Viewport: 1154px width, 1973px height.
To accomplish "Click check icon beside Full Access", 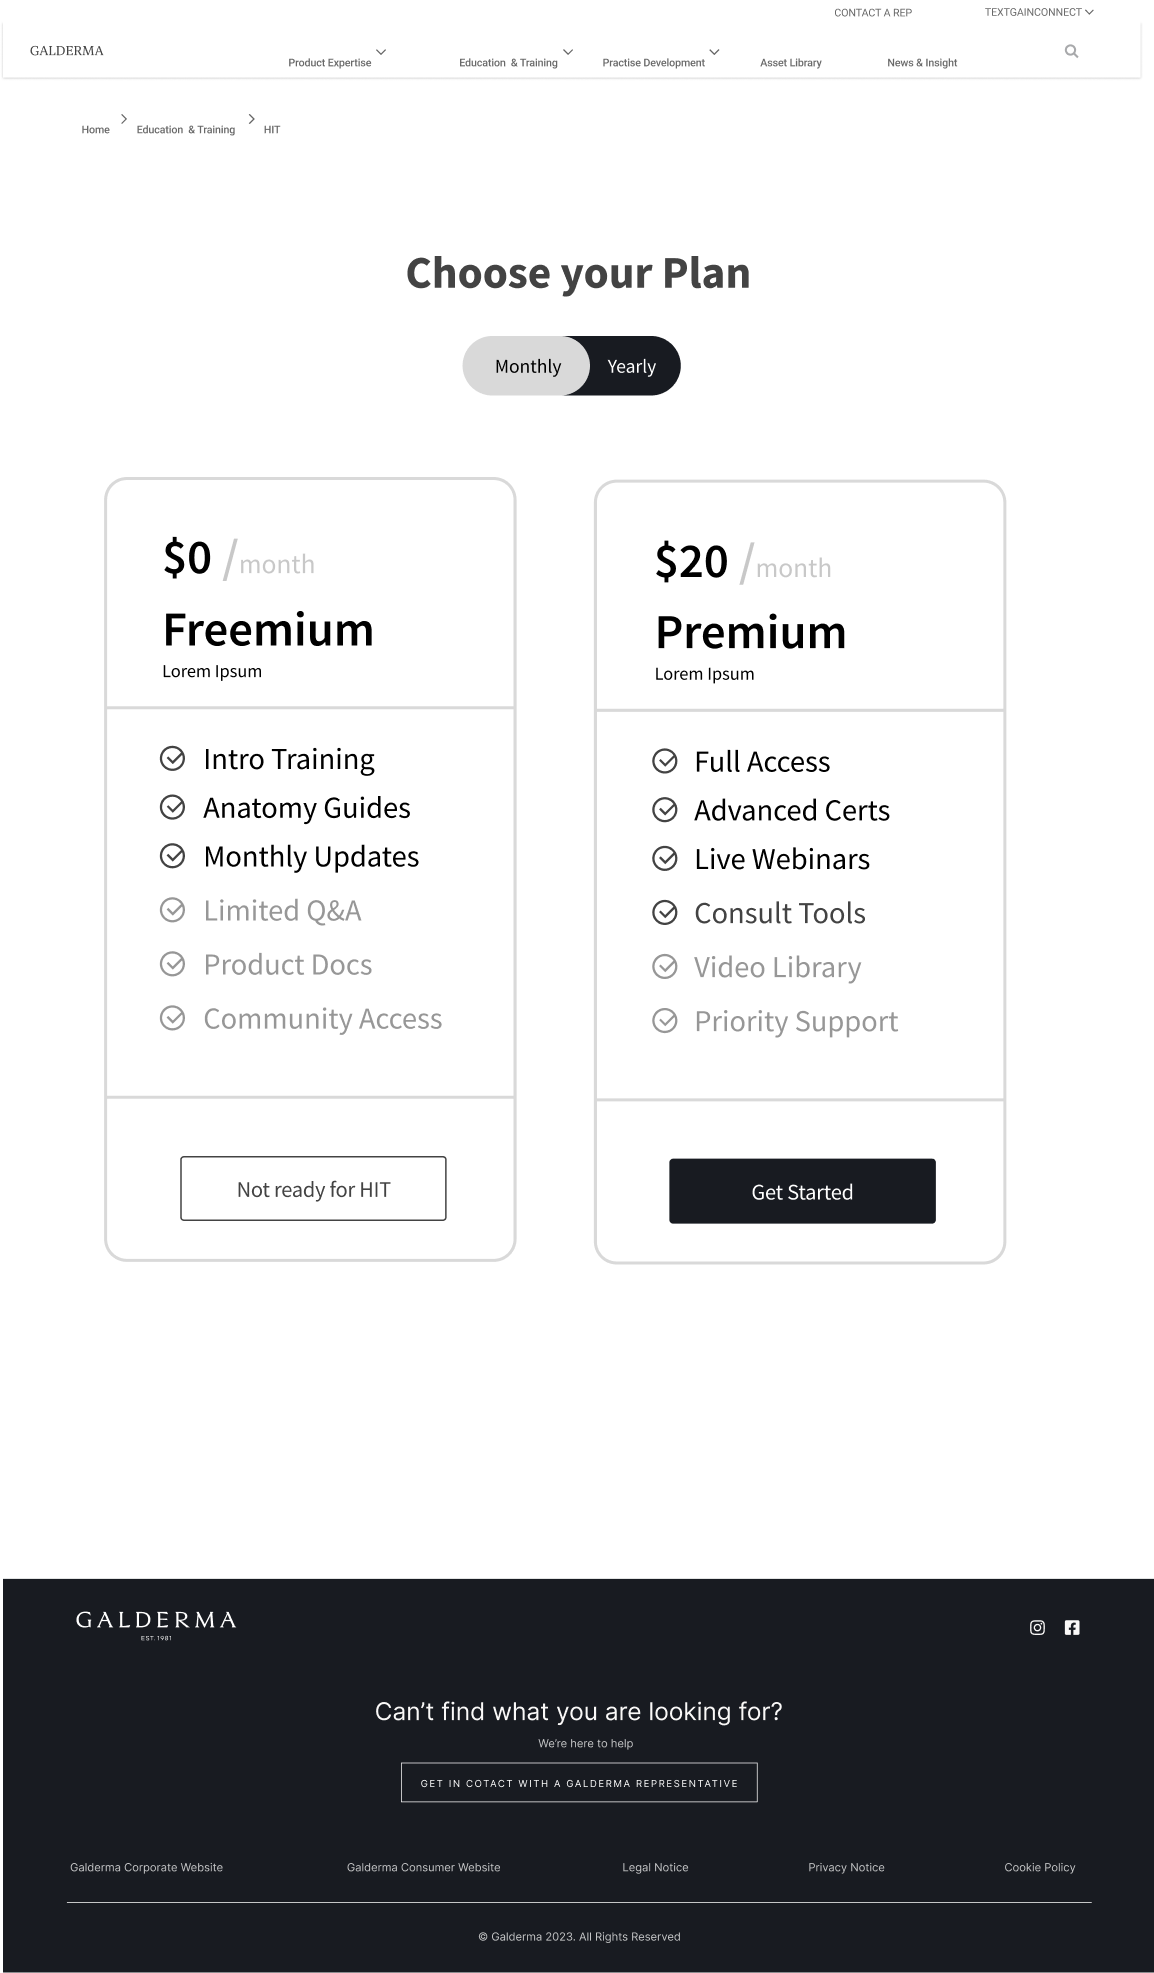I will [665, 762].
